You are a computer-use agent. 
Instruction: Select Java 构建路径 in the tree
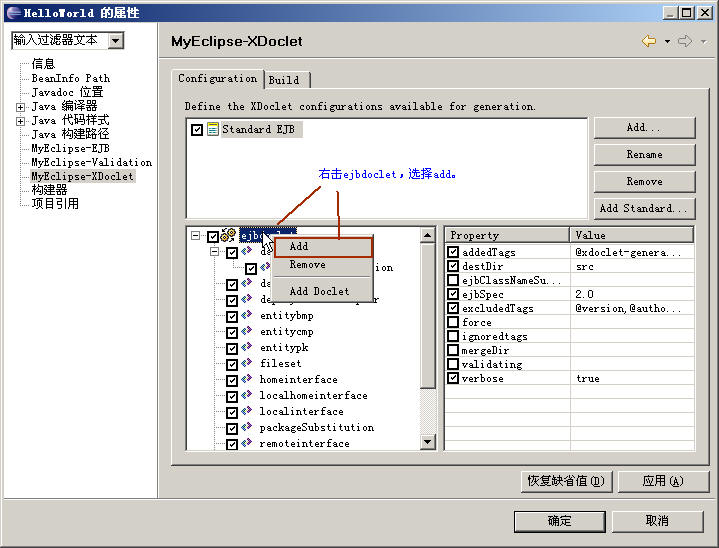click(x=70, y=134)
